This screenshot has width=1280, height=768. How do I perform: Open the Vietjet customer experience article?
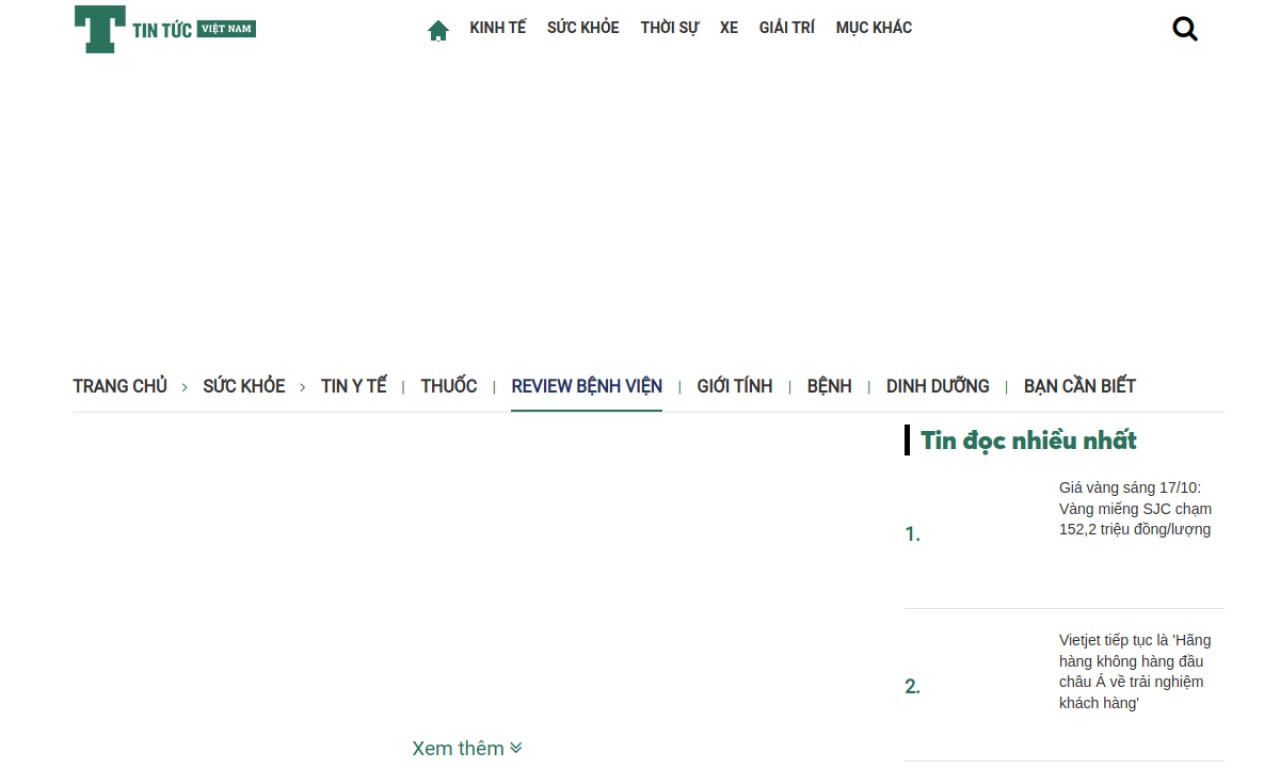(1134, 671)
